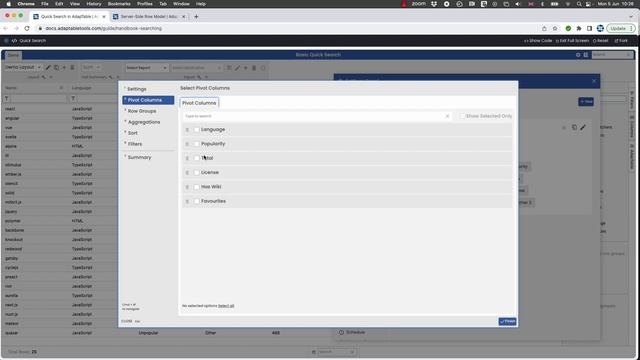Open the Filters wizard step
The width and height of the screenshot is (640, 360).
(x=148, y=144)
